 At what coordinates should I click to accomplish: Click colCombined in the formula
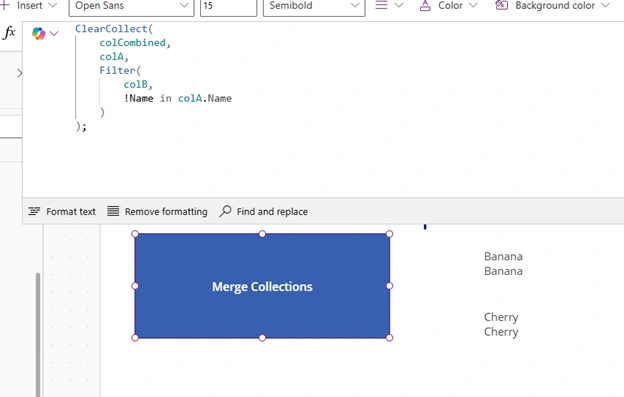tap(133, 43)
